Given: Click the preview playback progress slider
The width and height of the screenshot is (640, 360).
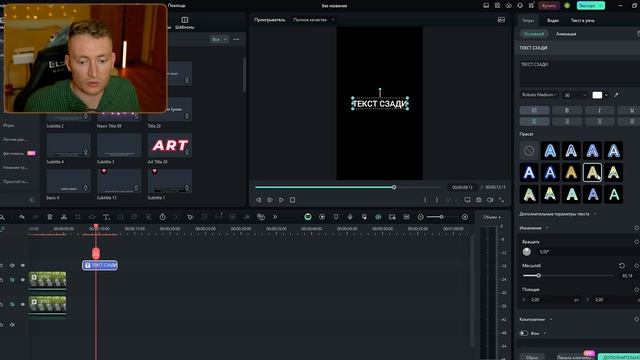Looking at the screenshot, I should [347, 187].
